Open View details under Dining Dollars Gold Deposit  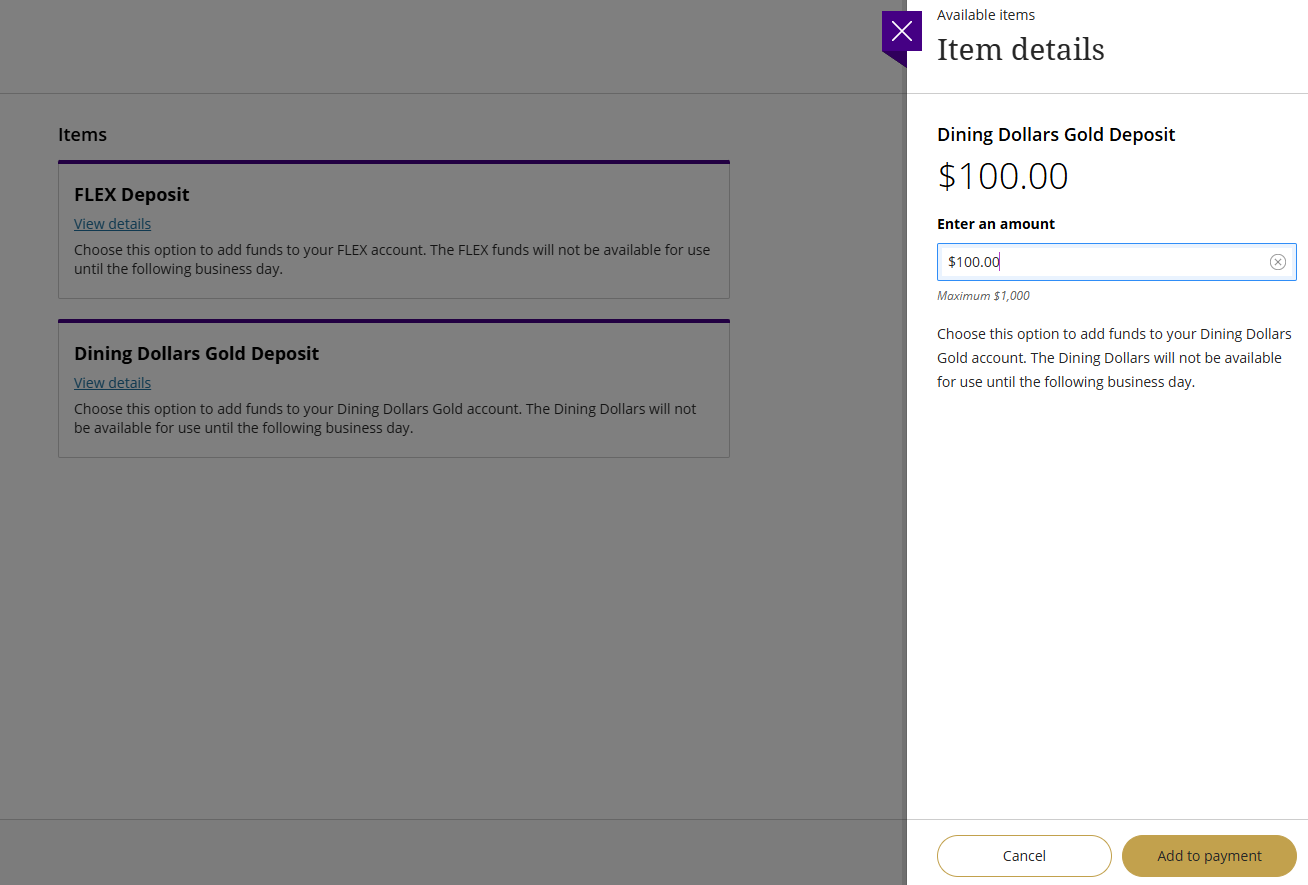pyautogui.click(x=112, y=383)
